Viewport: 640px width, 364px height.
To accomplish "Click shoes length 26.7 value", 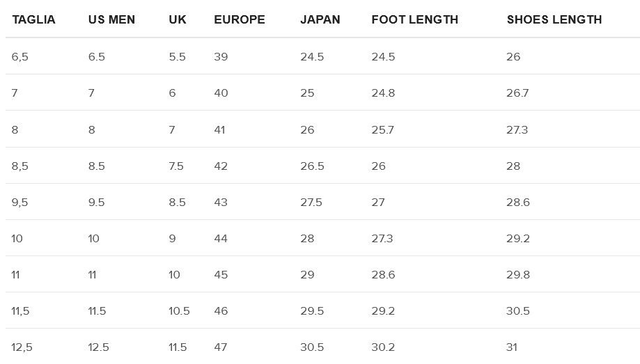I will [x=518, y=93].
